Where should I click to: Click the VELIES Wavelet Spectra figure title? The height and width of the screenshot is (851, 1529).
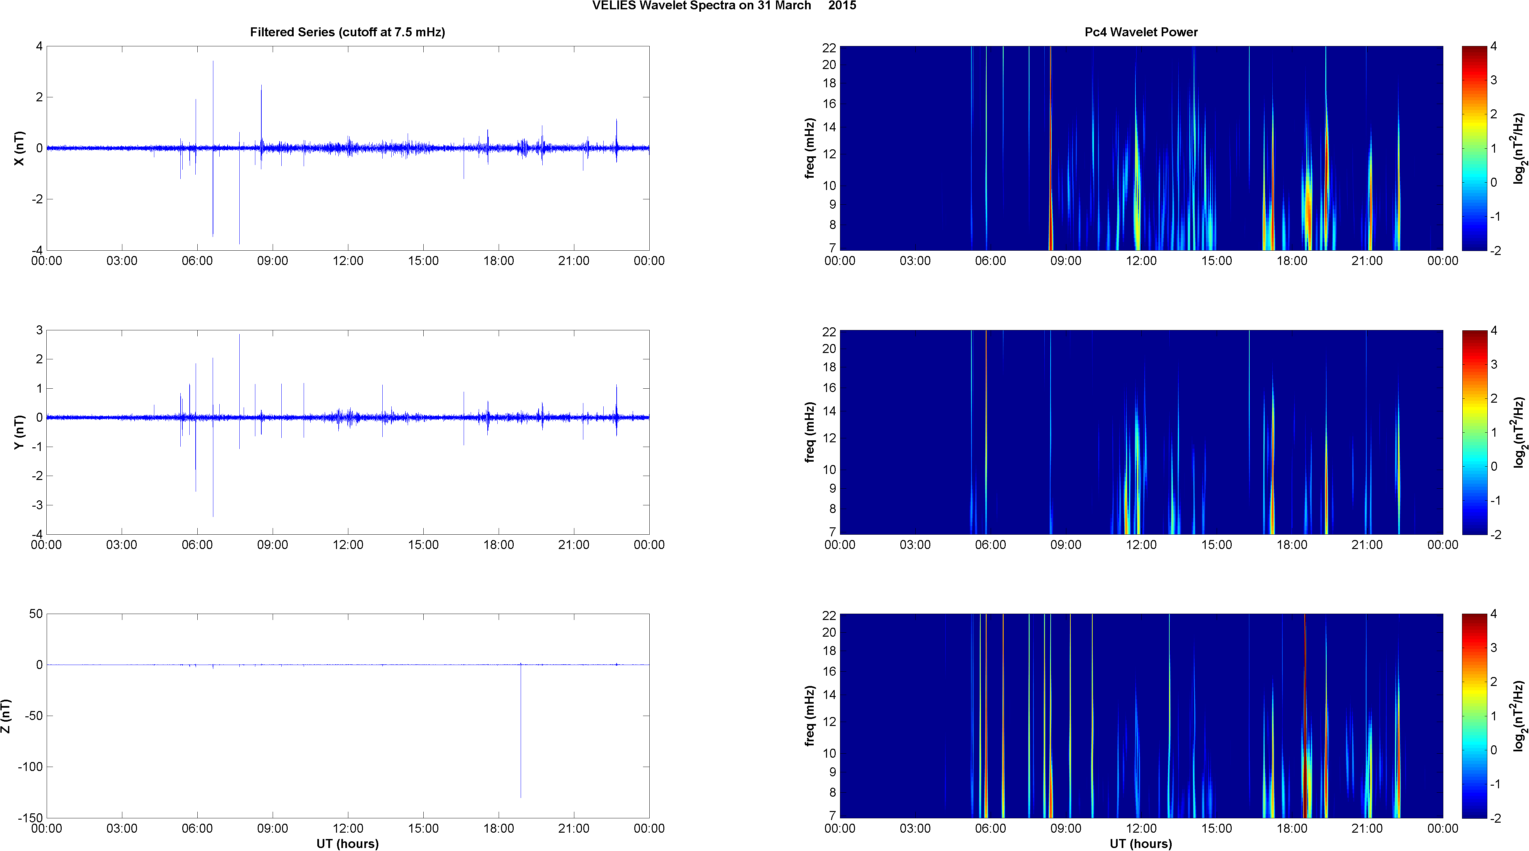coord(723,6)
